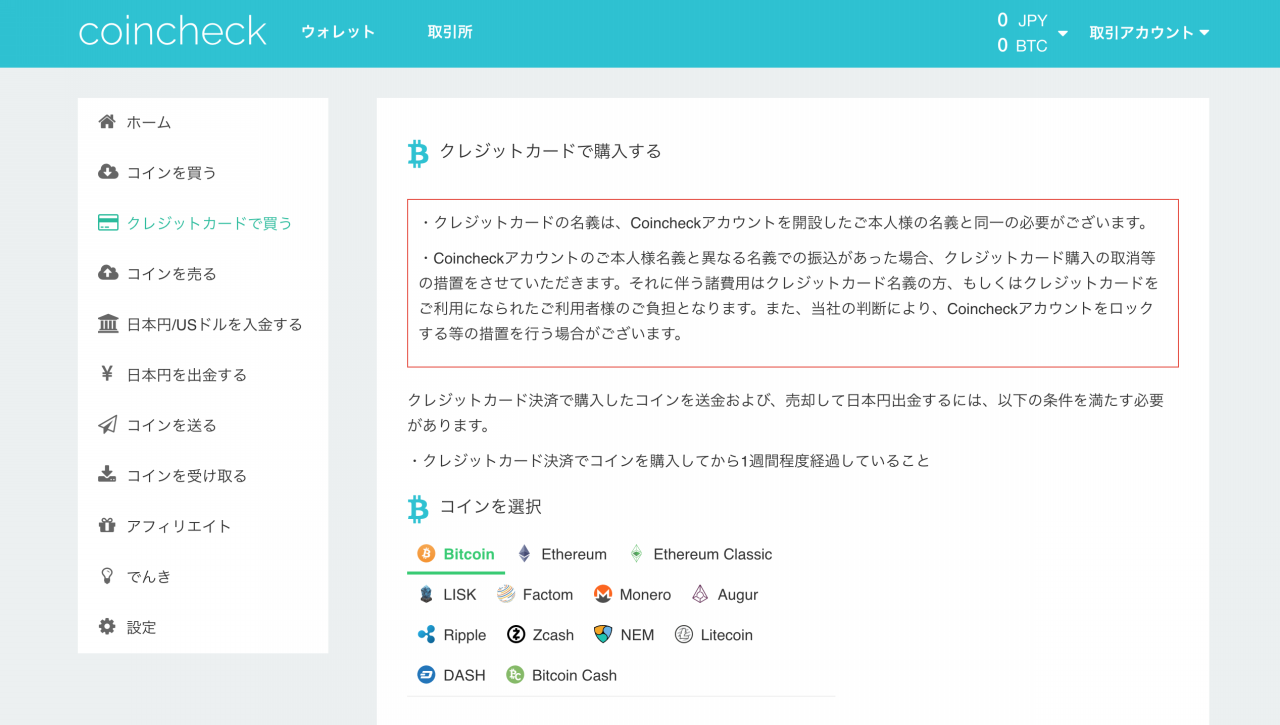Screen dimensions: 1280x725
Task: Click Bitcoin icon next to クレジットカードで購入する heading
Action: coord(417,152)
